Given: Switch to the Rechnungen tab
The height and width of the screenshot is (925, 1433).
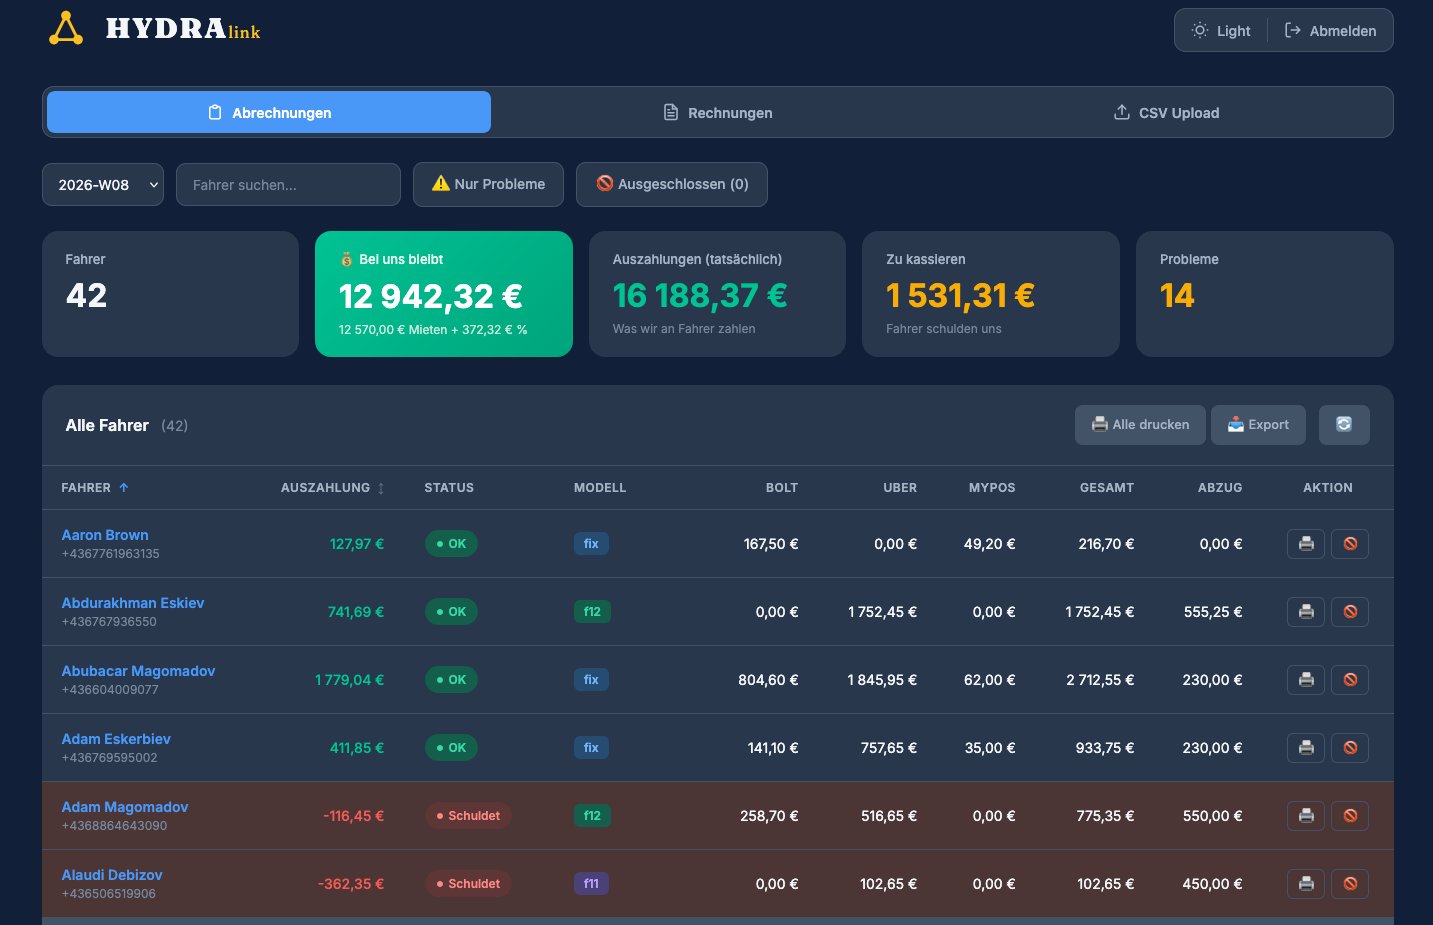Looking at the screenshot, I should 717,112.
